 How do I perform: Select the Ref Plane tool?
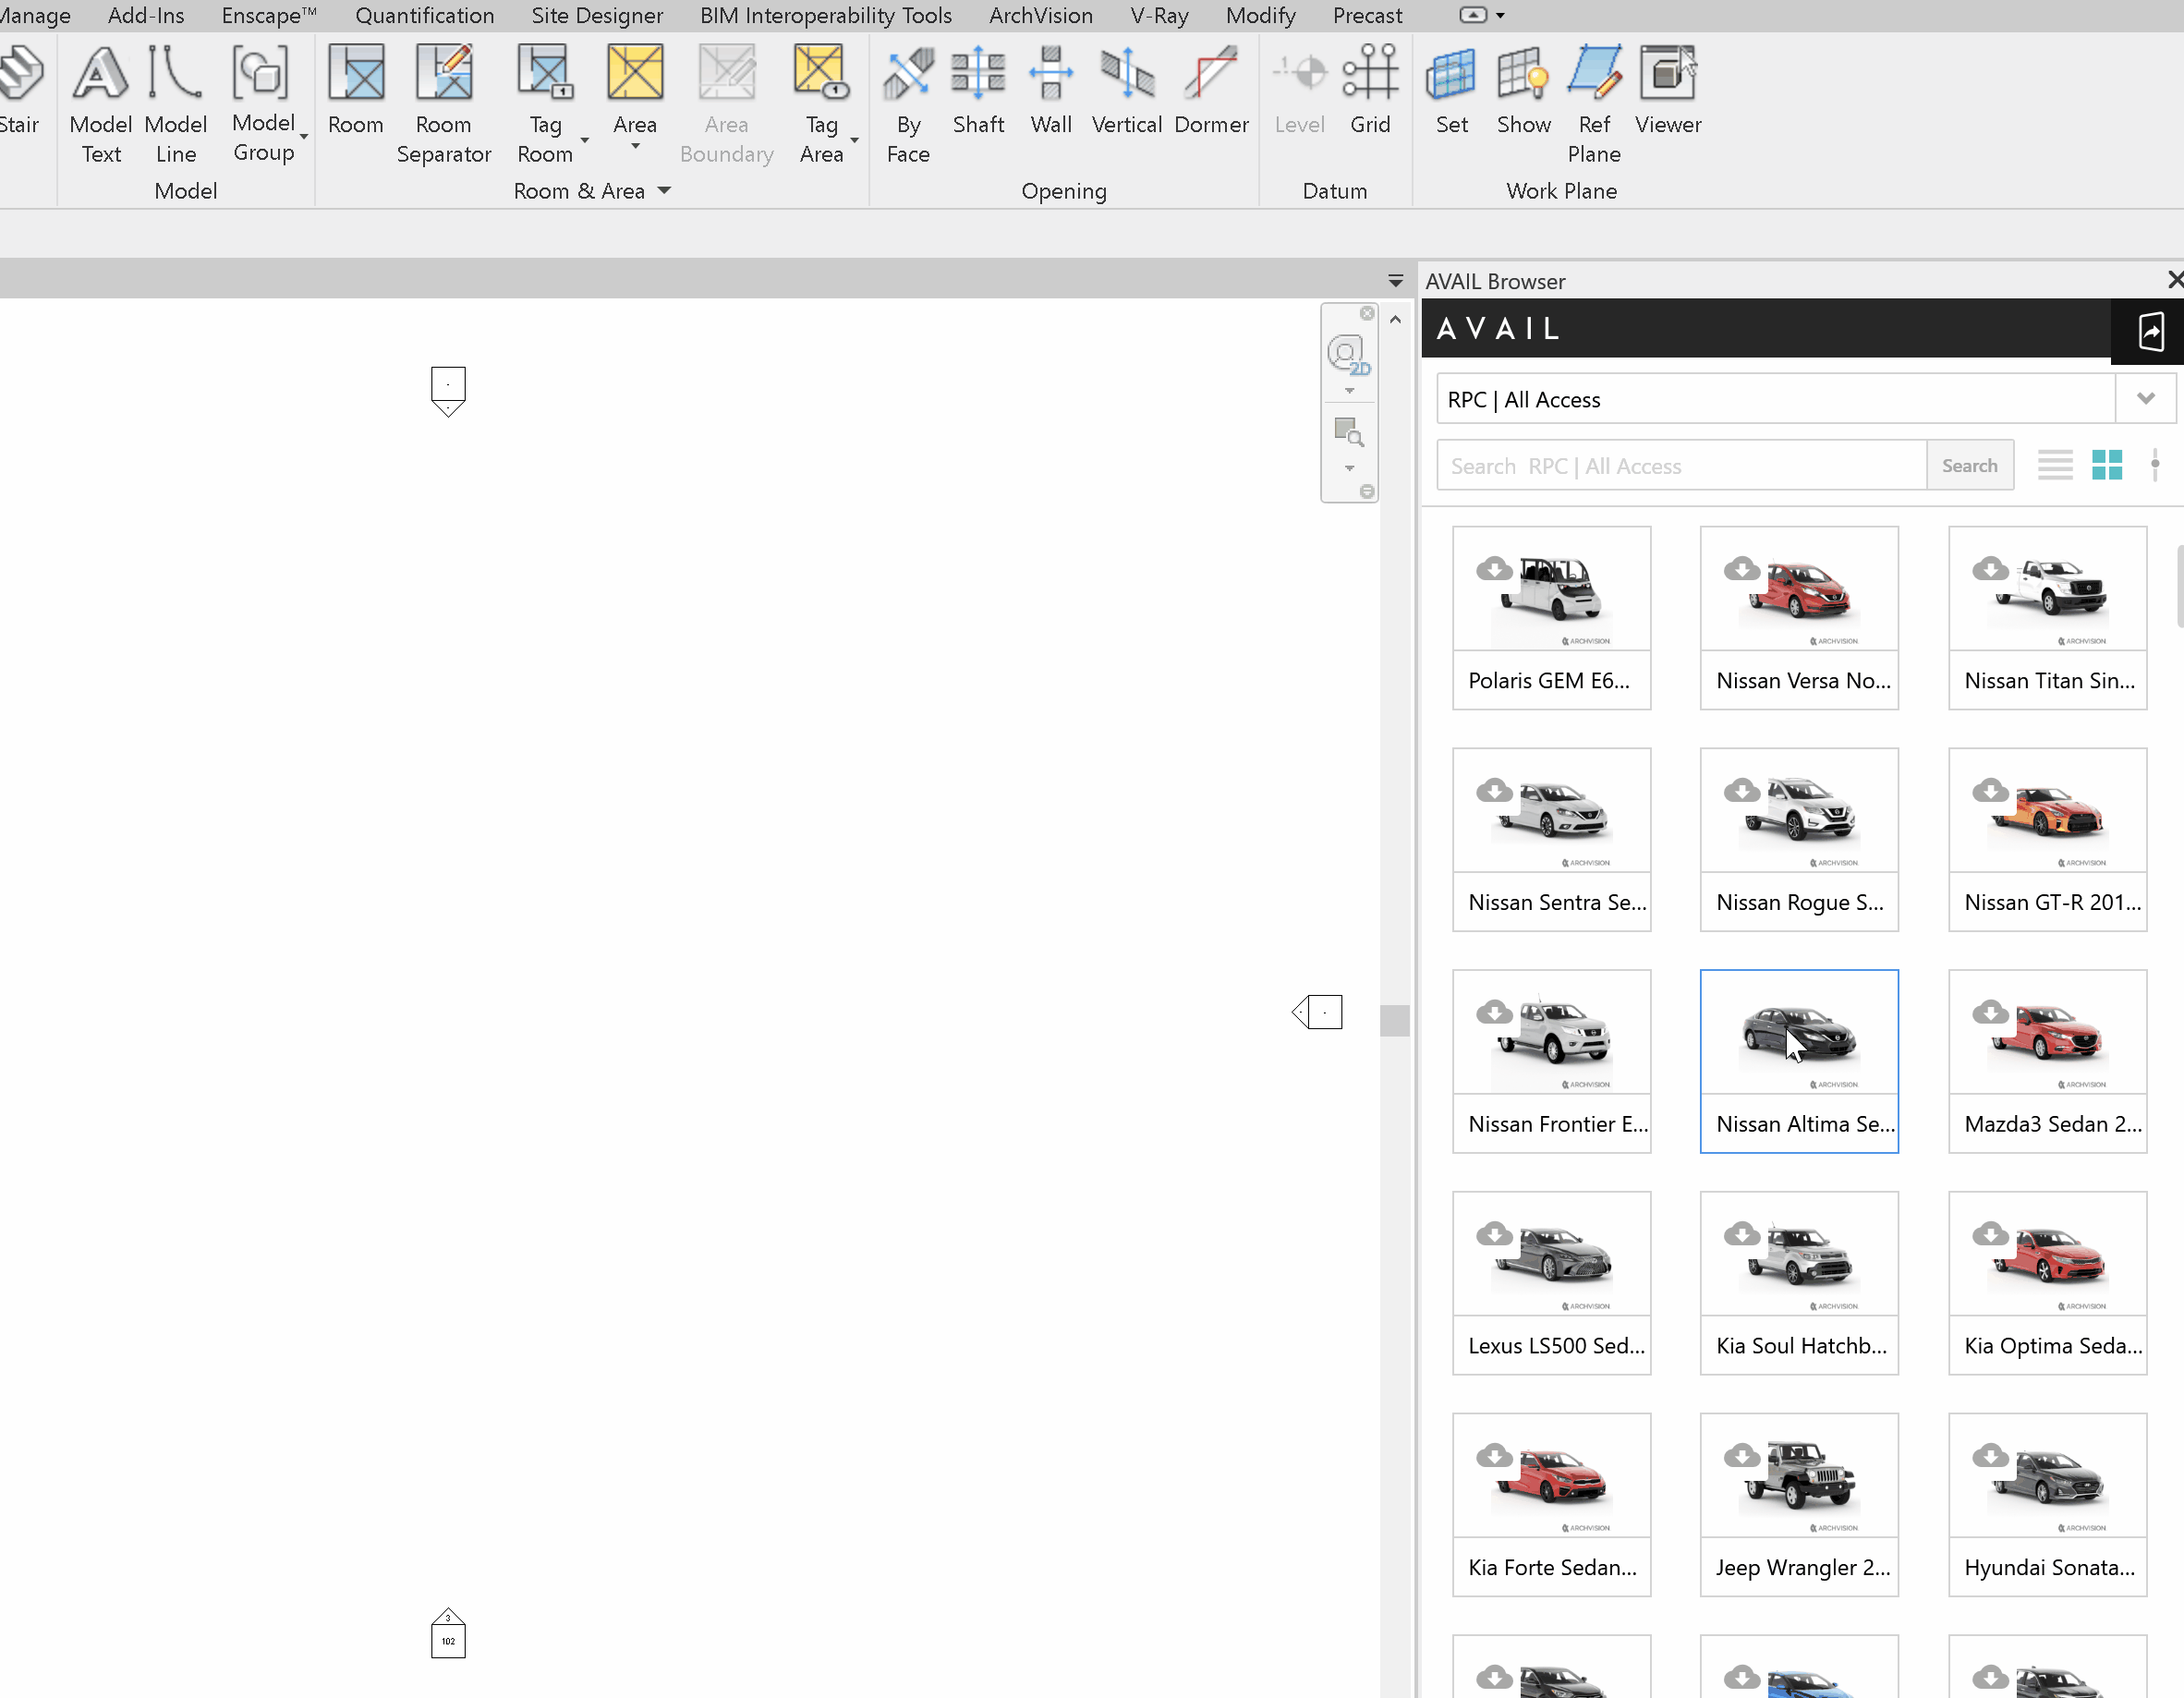(1594, 104)
